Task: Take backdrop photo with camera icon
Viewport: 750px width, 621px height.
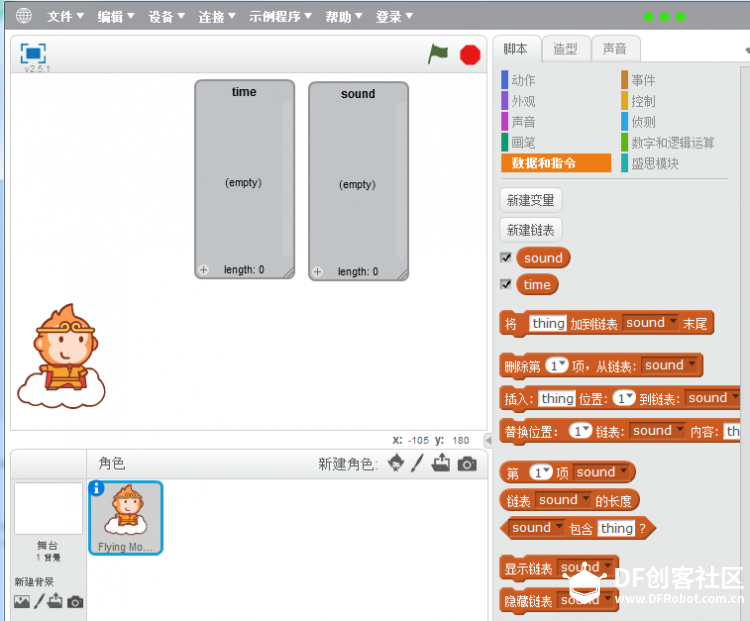Action: tap(75, 601)
